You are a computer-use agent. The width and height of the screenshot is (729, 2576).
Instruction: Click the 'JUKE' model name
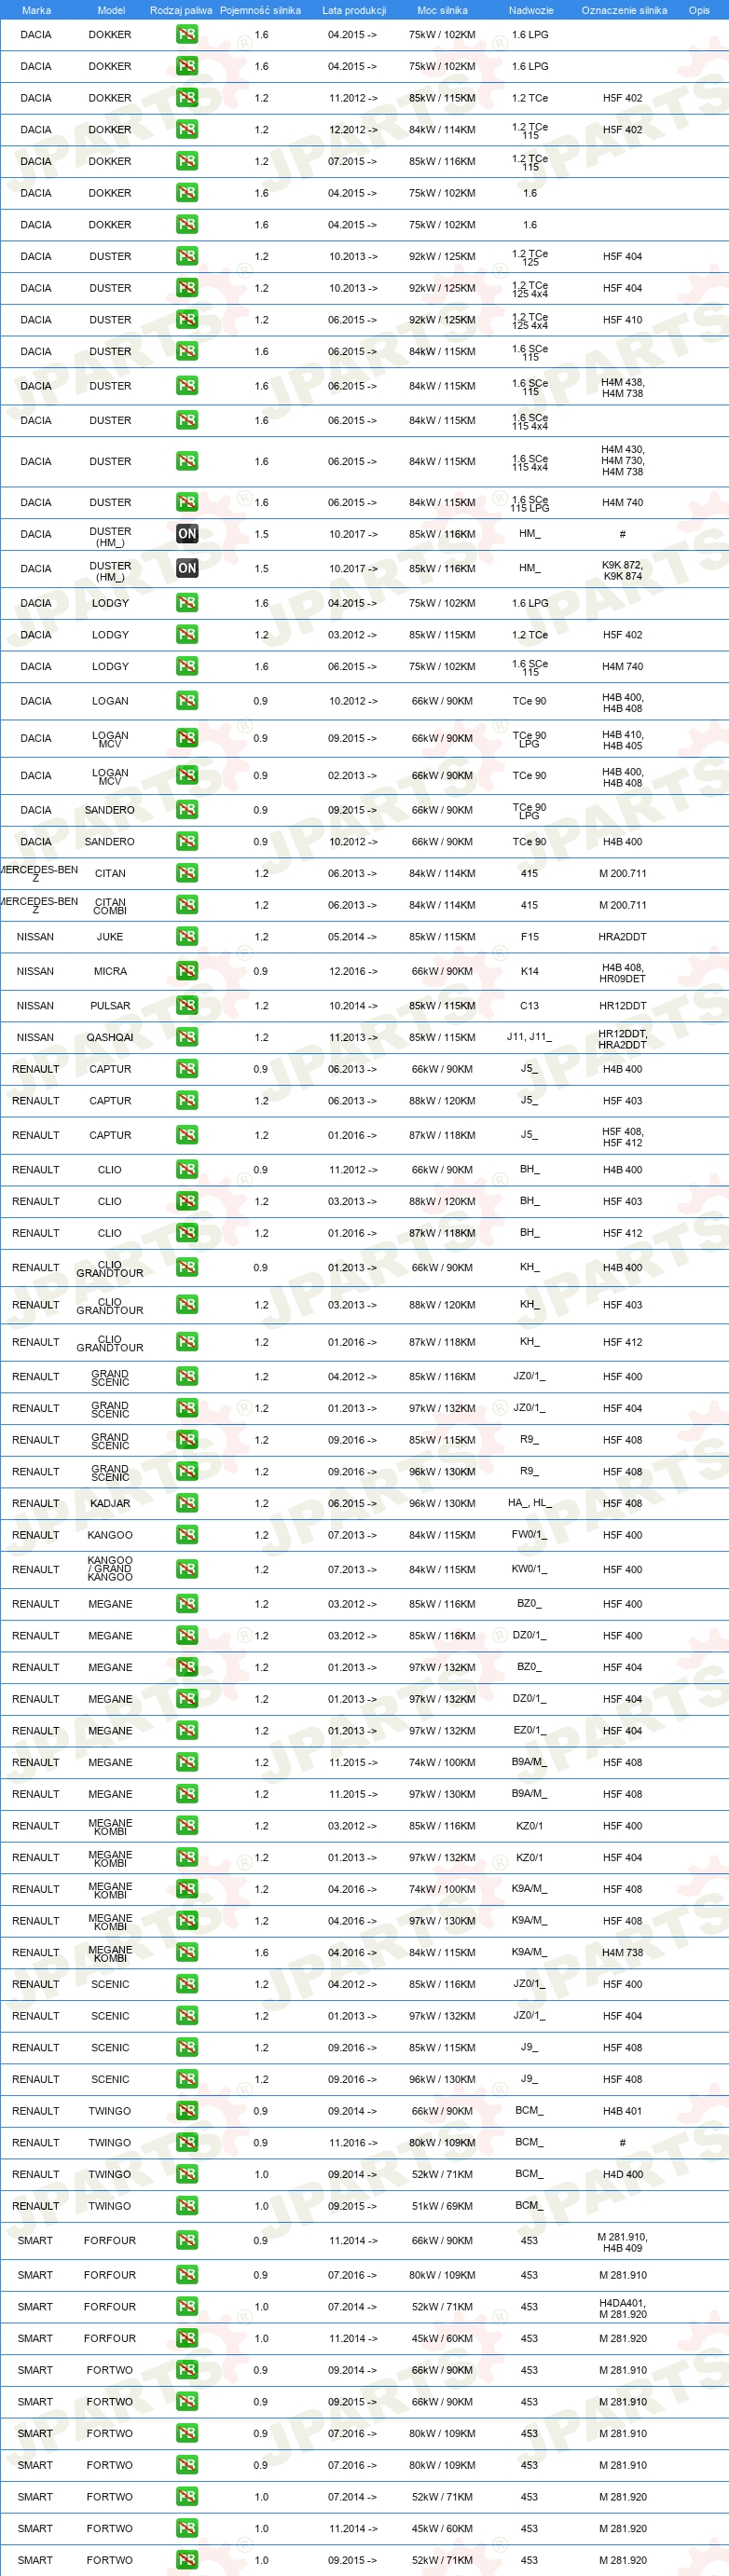[x=110, y=937]
